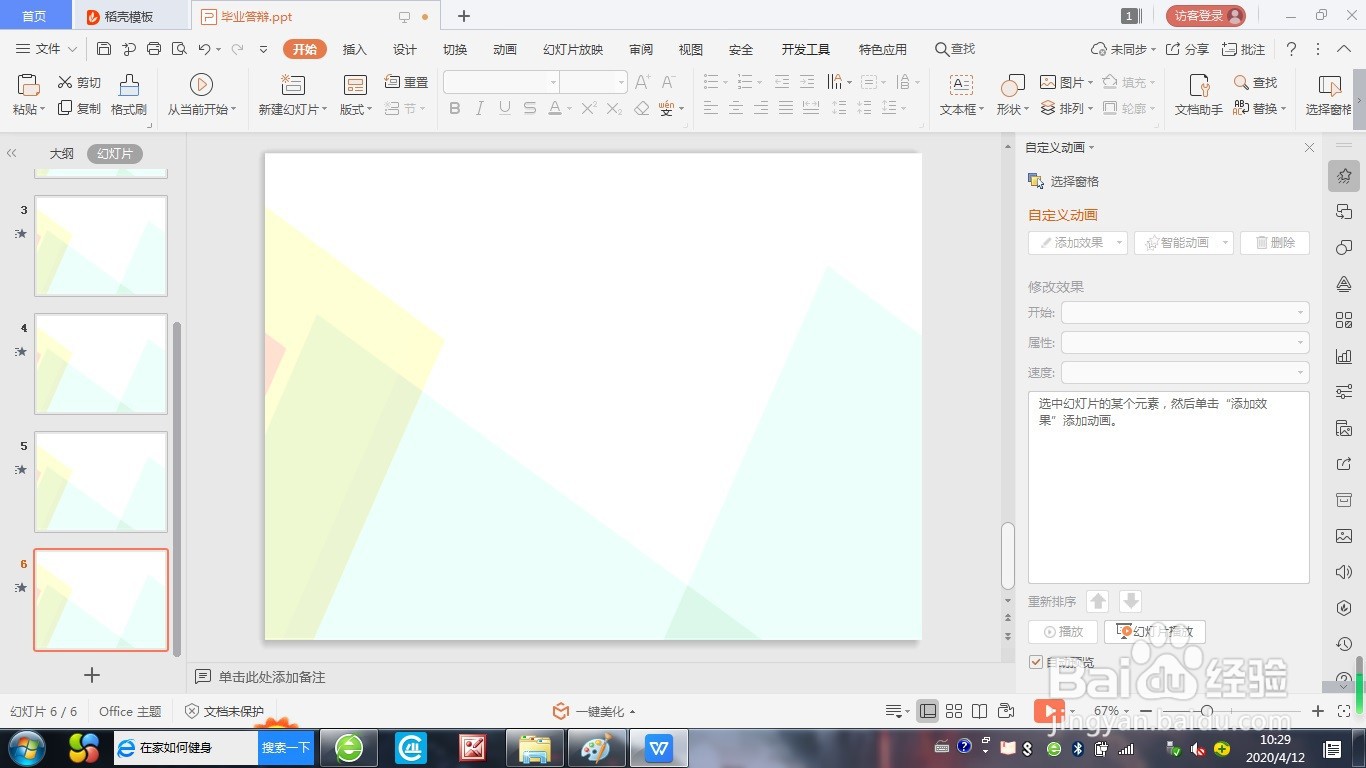Click the Delete (删除) animation button
This screenshot has height=768, width=1366.
[x=1275, y=242]
